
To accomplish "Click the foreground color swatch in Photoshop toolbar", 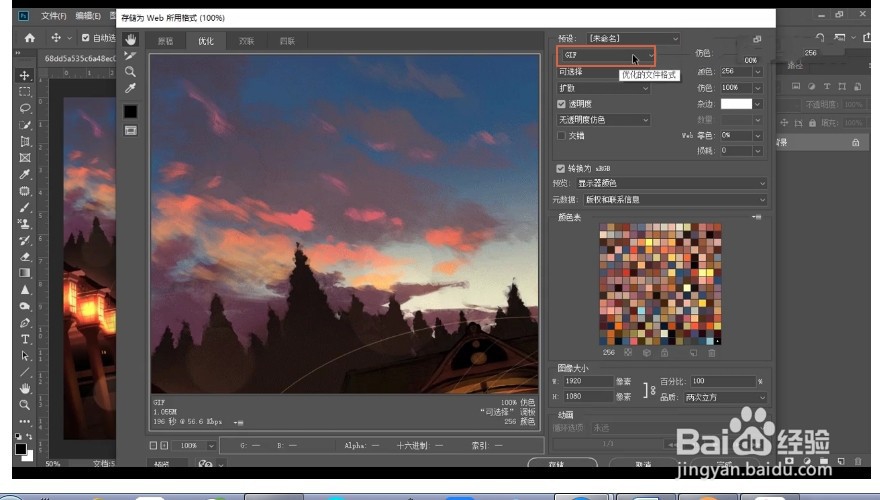I will 21,449.
